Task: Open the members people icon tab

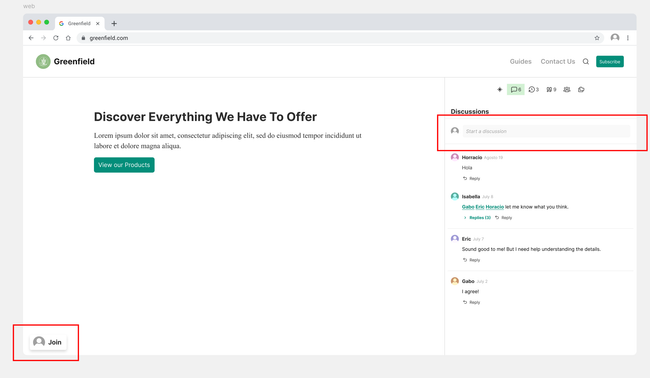Action: click(567, 90)
